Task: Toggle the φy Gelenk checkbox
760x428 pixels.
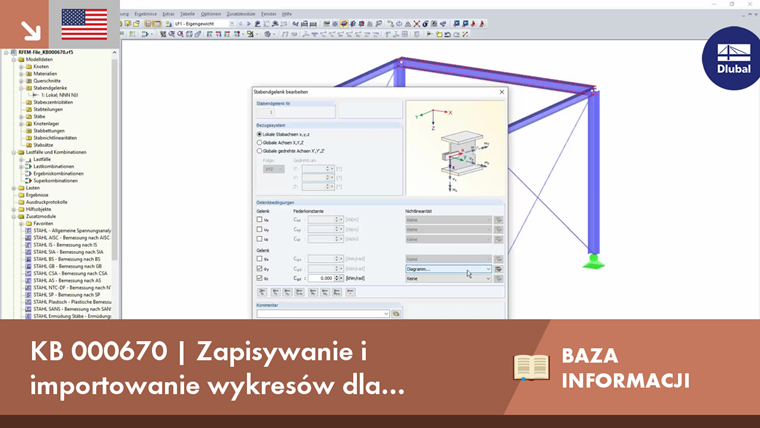Action: (260, 269)
